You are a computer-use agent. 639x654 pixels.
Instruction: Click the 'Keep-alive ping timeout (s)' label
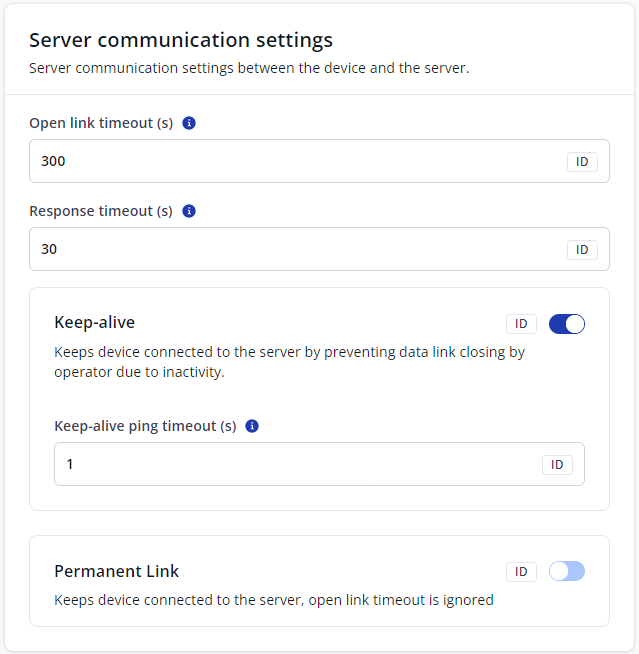145,426
